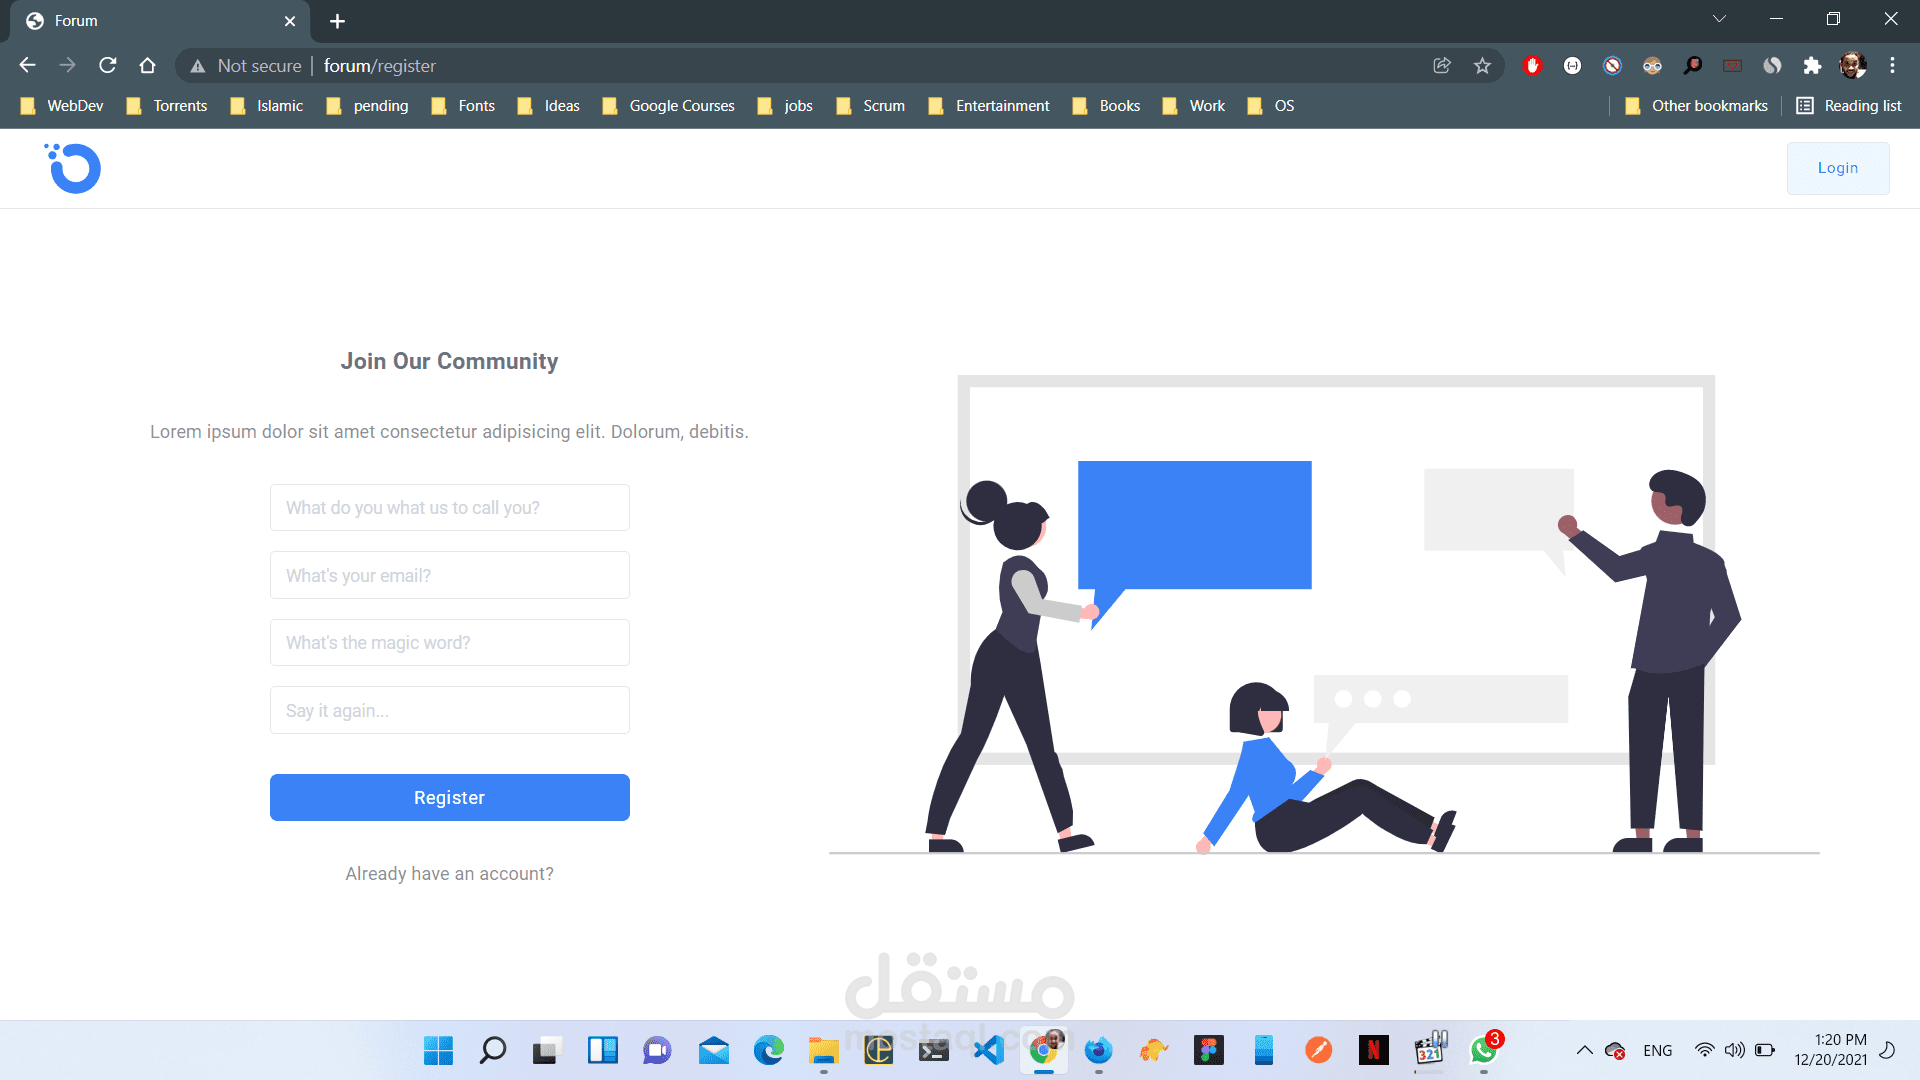1920x1080 pixels.
Task: Click the Login button
Action: 1838,168
